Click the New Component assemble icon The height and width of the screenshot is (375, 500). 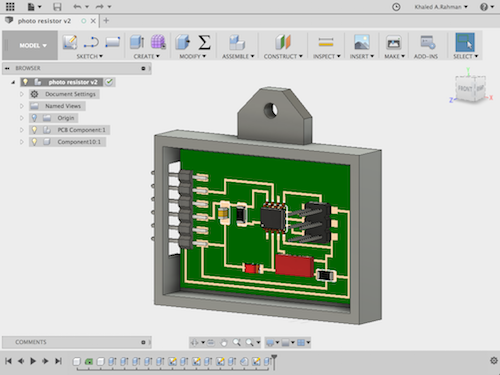(237, 42)
